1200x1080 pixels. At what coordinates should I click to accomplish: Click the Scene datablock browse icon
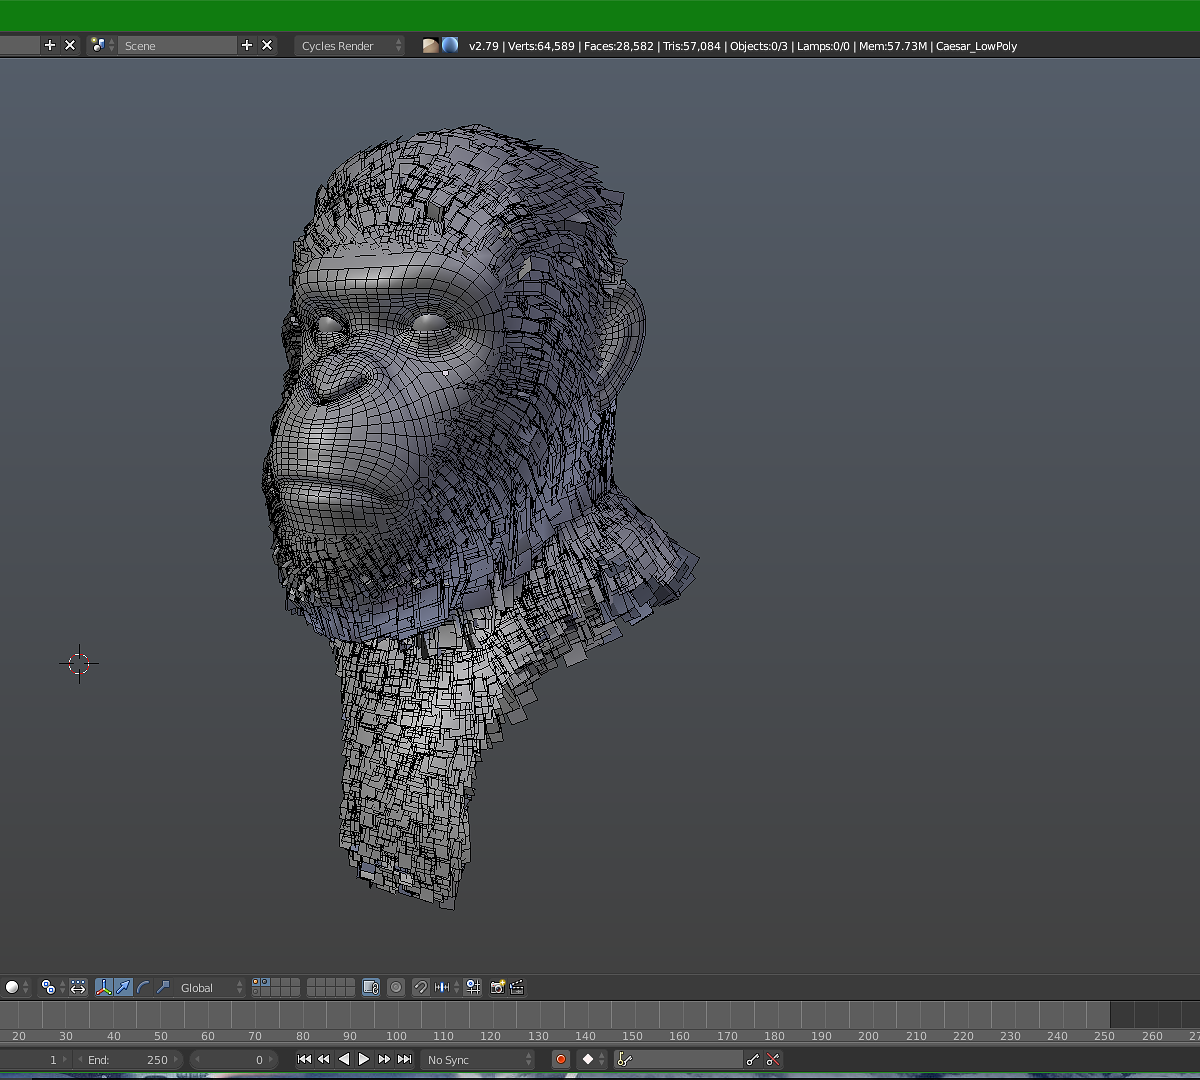(102, 45)
